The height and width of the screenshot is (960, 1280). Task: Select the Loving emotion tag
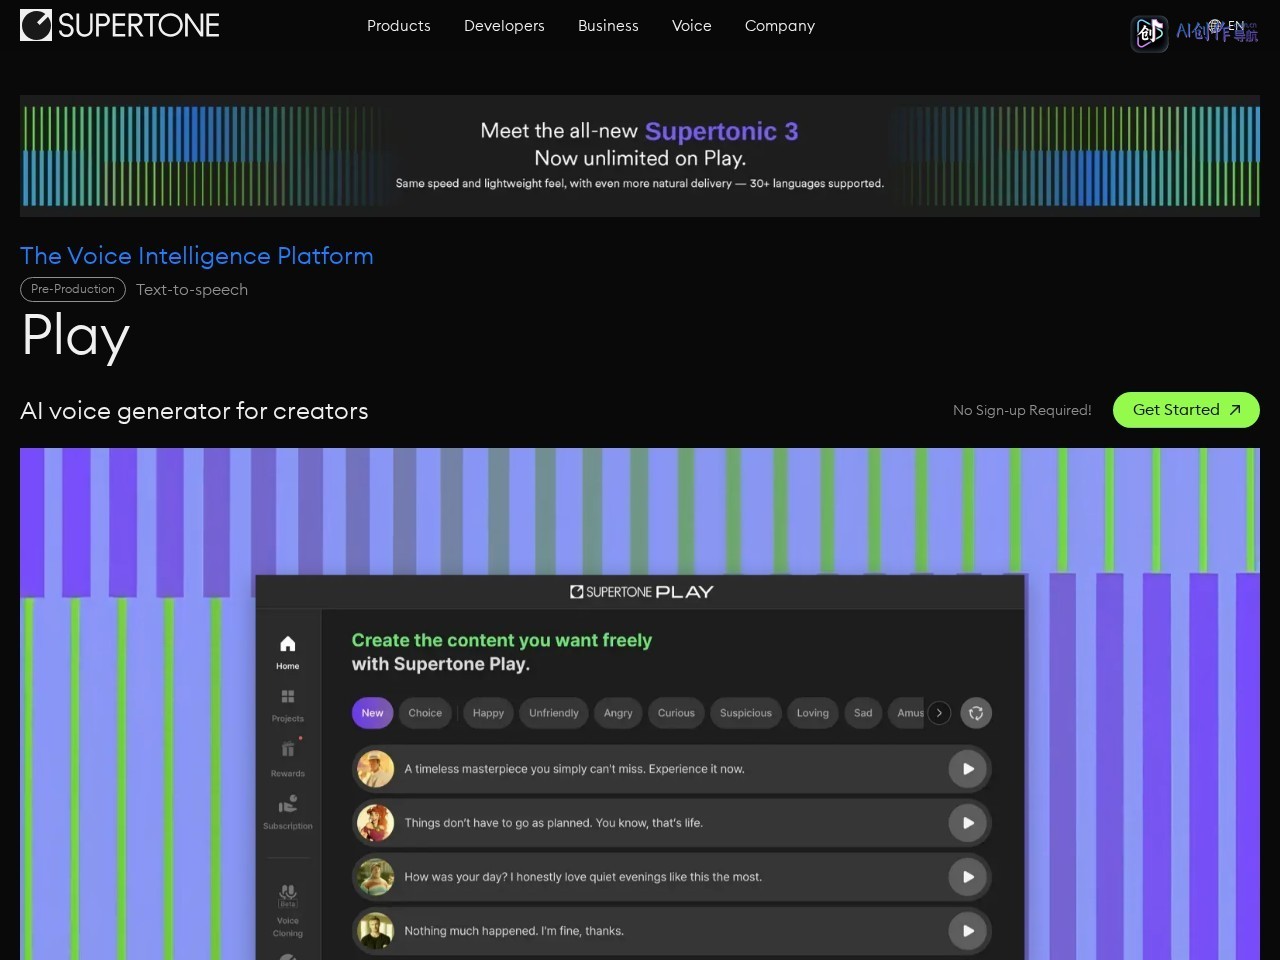(813, 713)
